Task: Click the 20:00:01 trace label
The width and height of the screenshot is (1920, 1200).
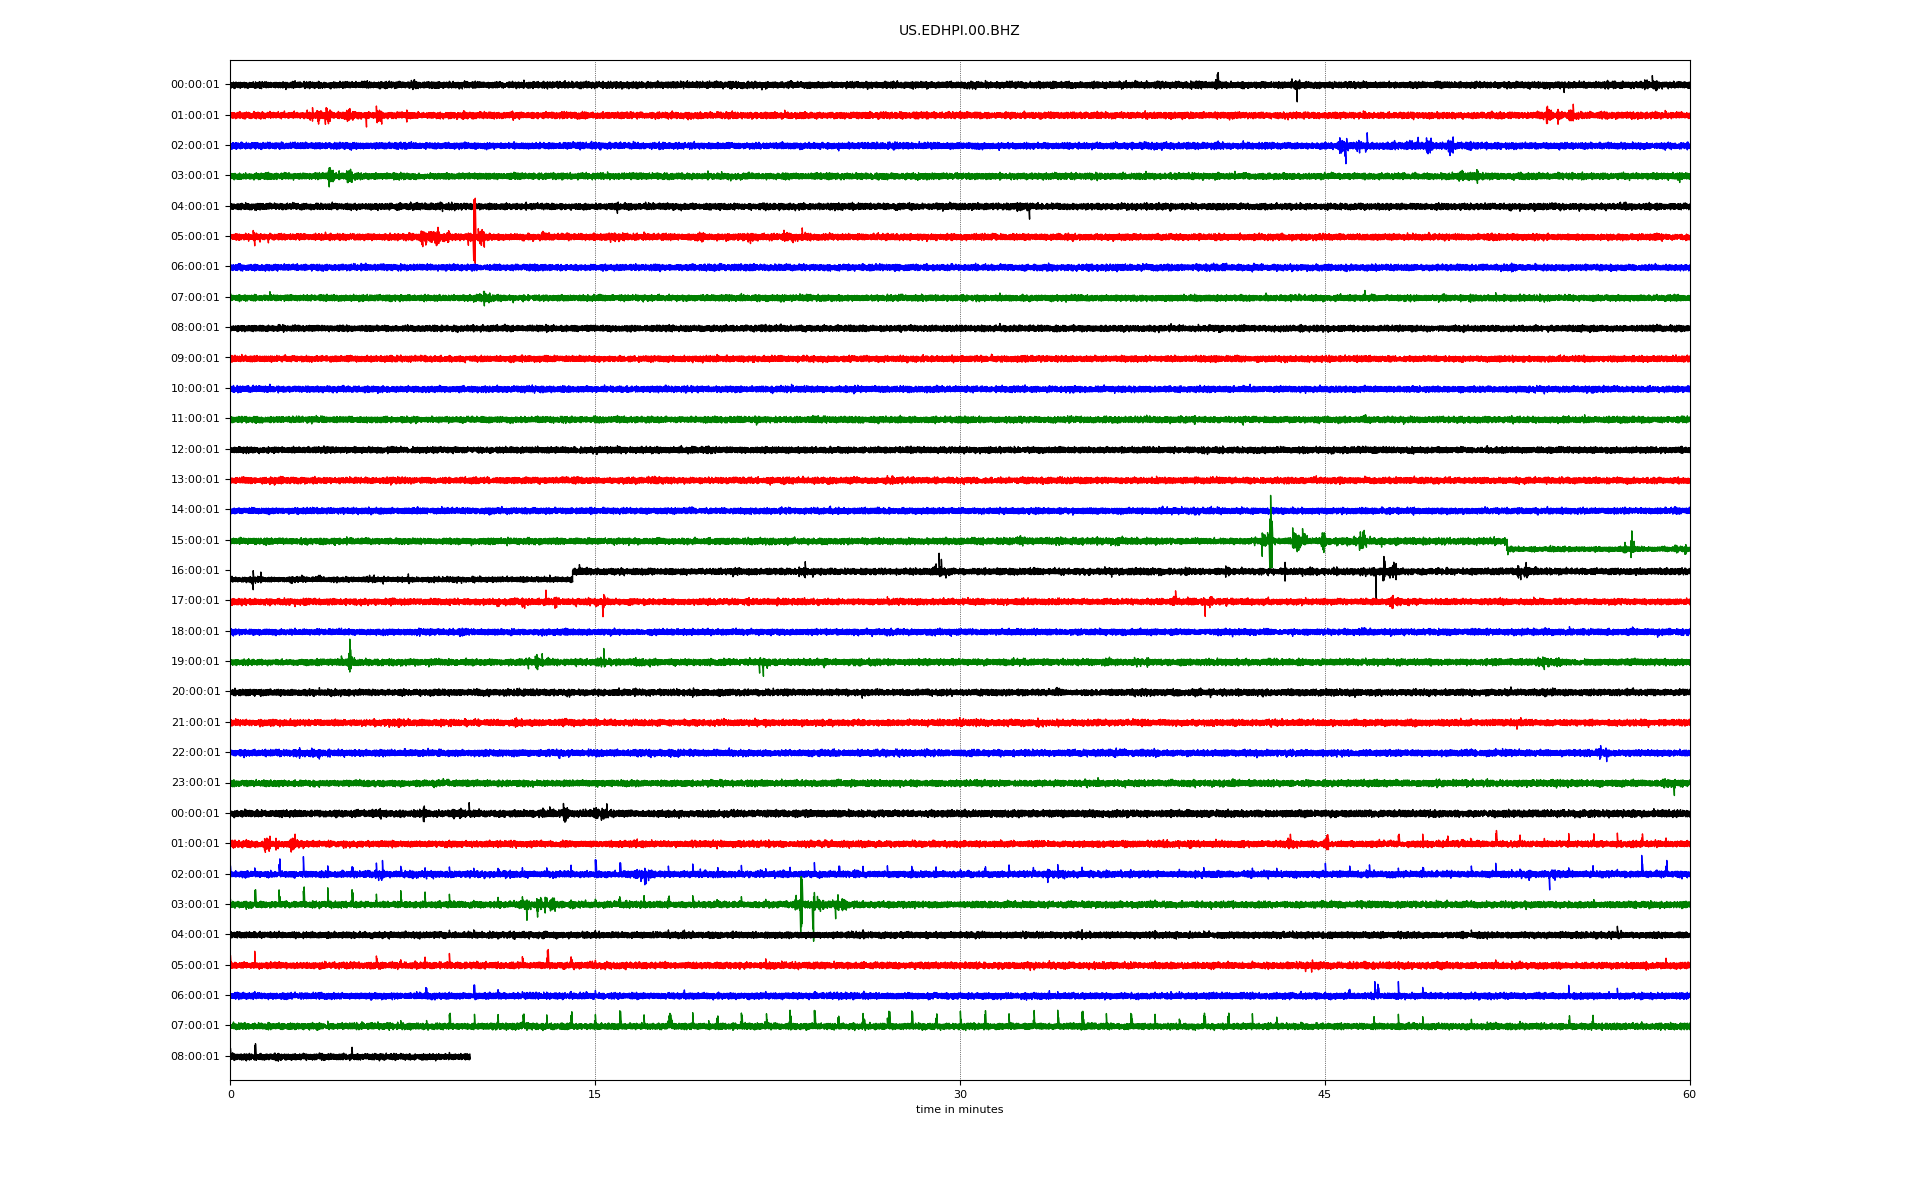Action: point(195,692)
